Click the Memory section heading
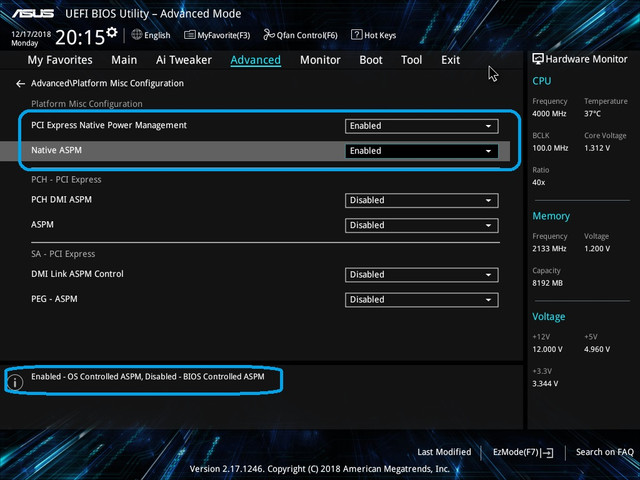The height and width of the screenshot is (480, 640). pos(551,216)
